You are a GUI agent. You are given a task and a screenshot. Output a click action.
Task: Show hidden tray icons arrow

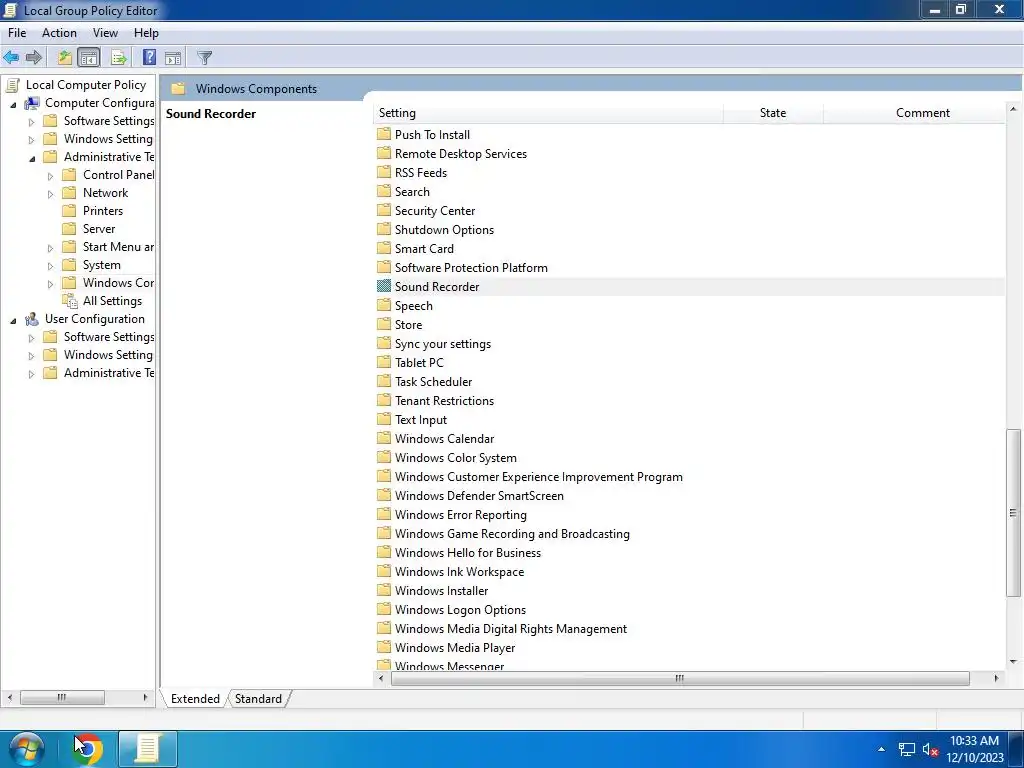pyautogui.click(x=882, y=749)
